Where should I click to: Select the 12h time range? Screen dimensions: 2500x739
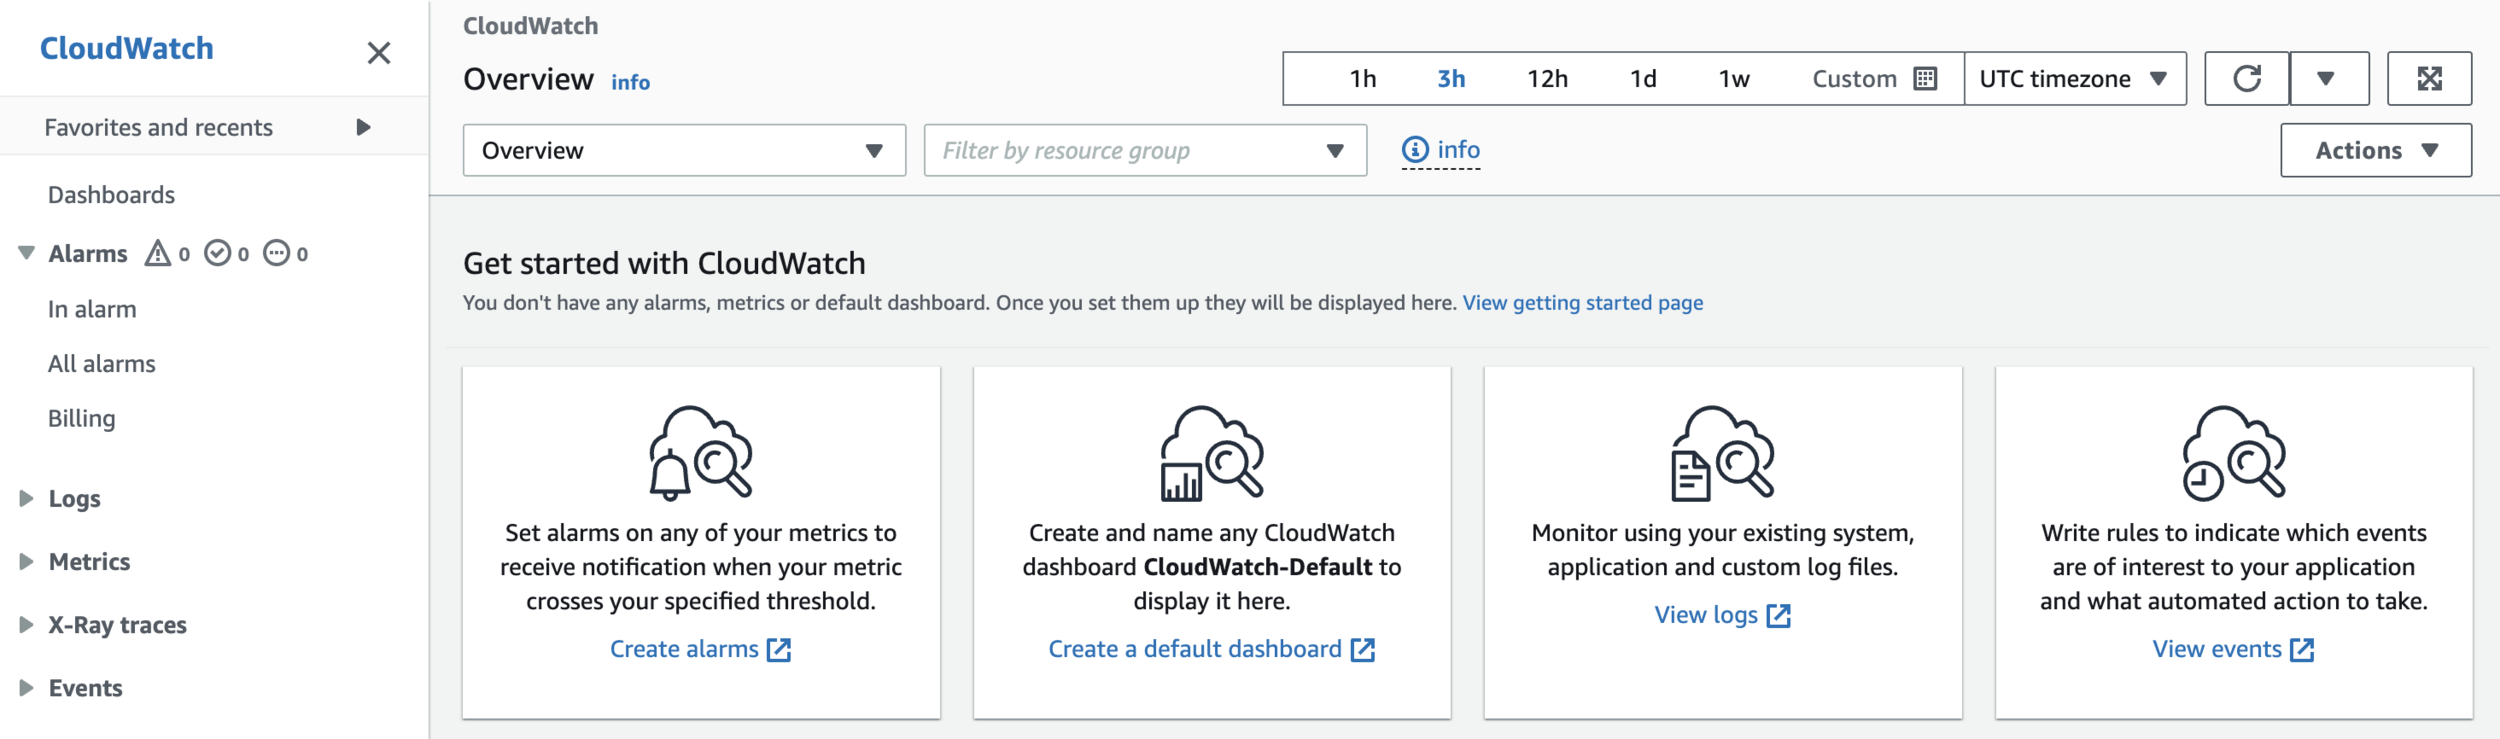(x=1547, y=79)
